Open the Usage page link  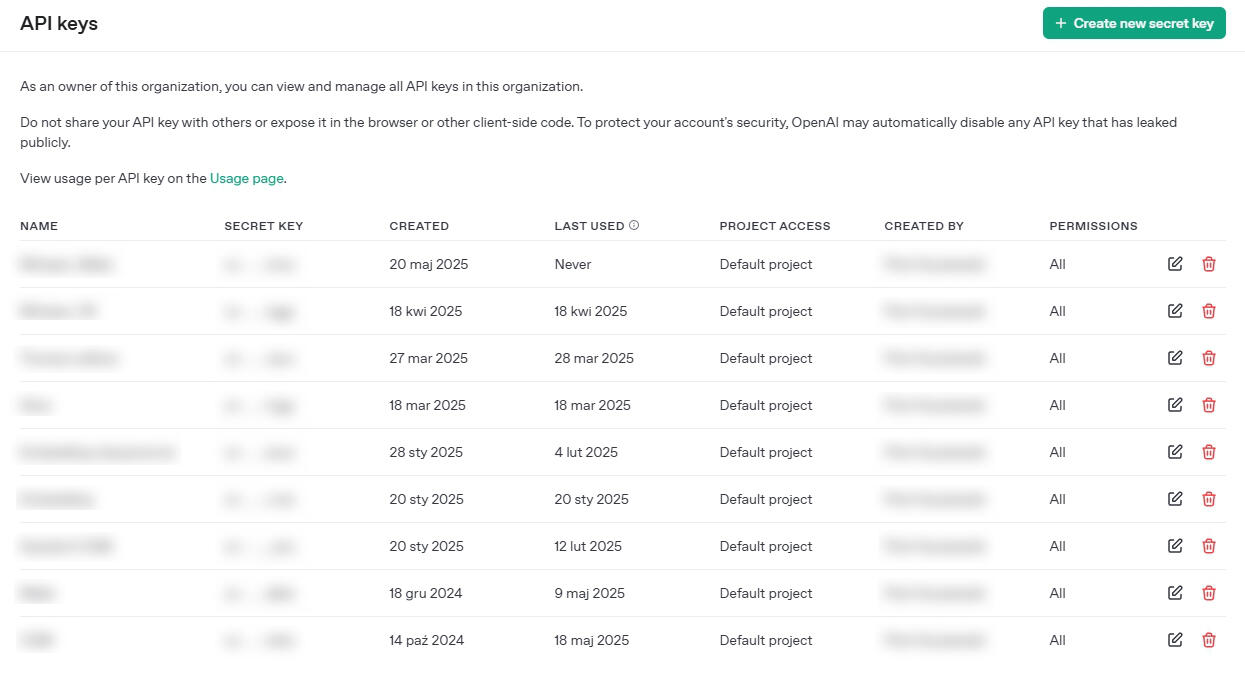coord(247,179)
